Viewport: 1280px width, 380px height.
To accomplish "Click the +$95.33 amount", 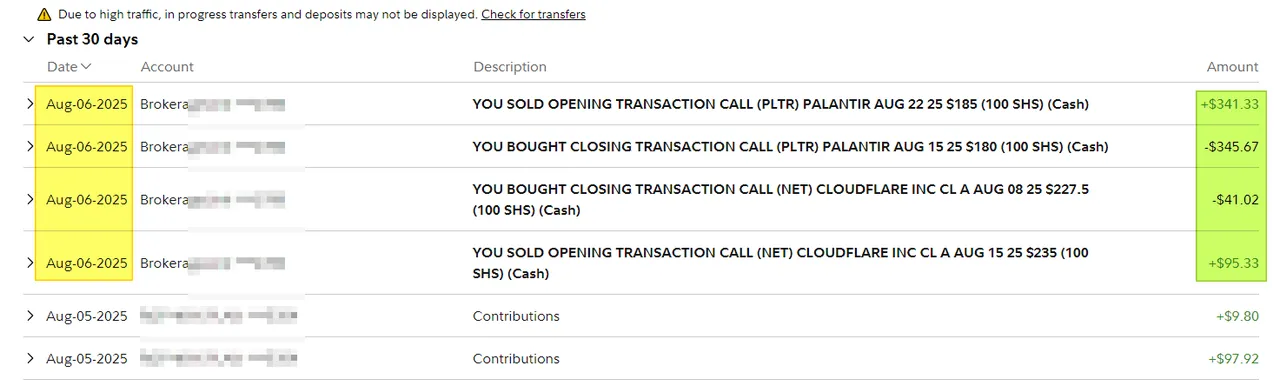I will [x=1234, y=263].
